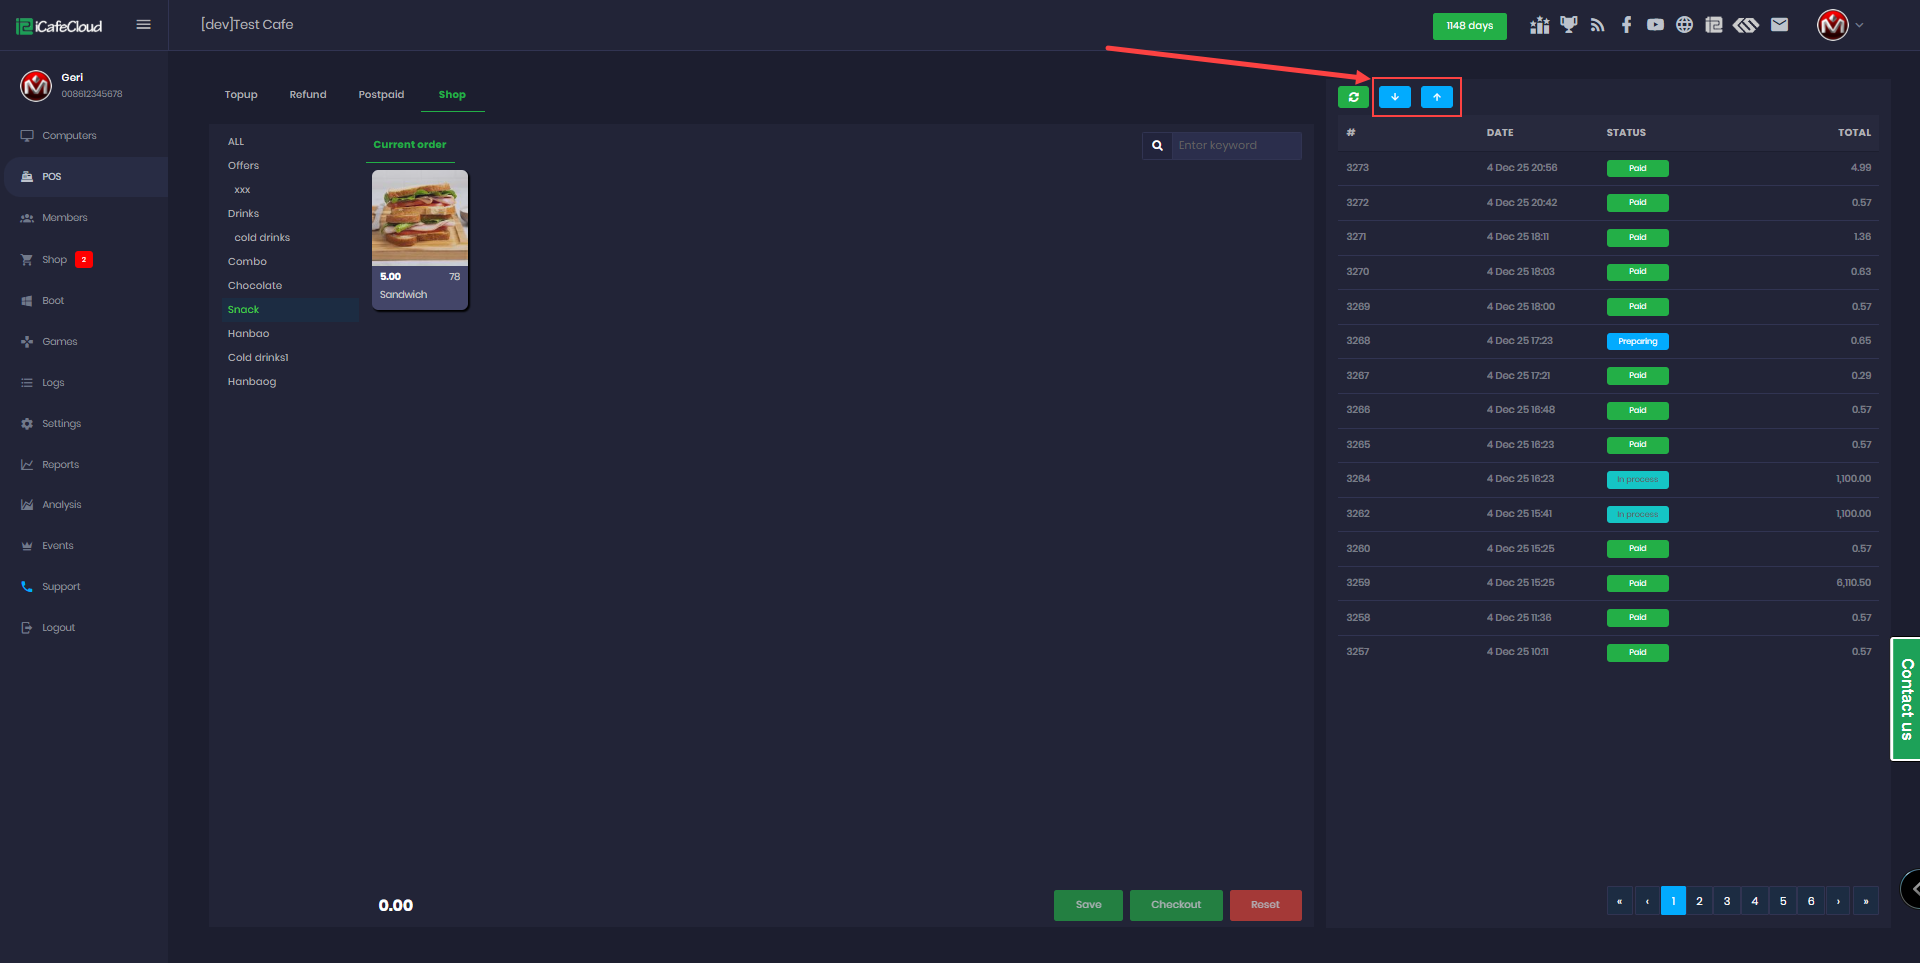Click the blue down arrow button

1394,97
